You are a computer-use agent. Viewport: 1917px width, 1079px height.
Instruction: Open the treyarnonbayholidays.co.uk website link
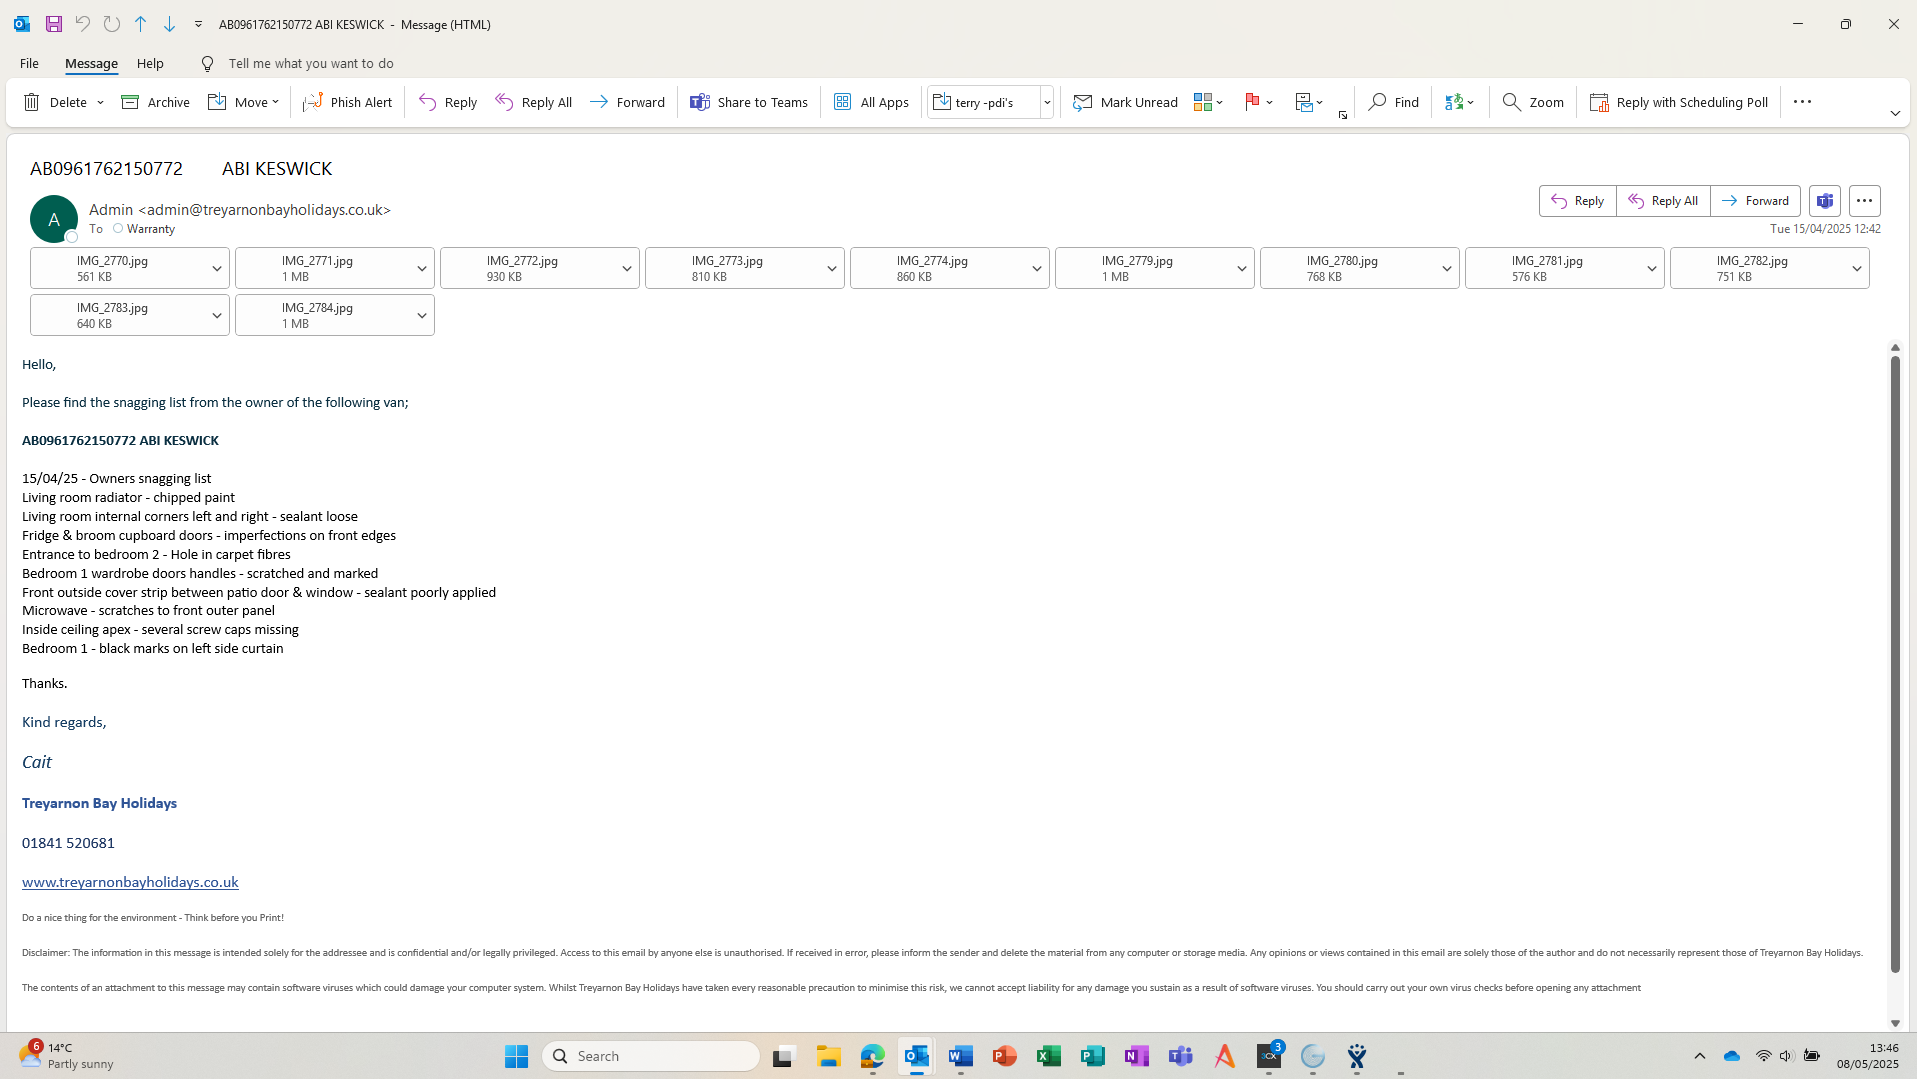click(x=130, y=882)
